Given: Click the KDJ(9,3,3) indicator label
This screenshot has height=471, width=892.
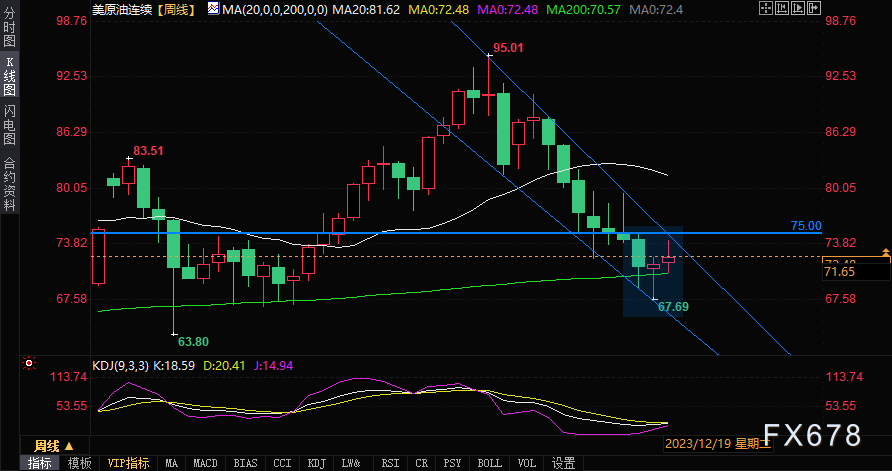Looking at the screenshot, I should pos(121,366).
